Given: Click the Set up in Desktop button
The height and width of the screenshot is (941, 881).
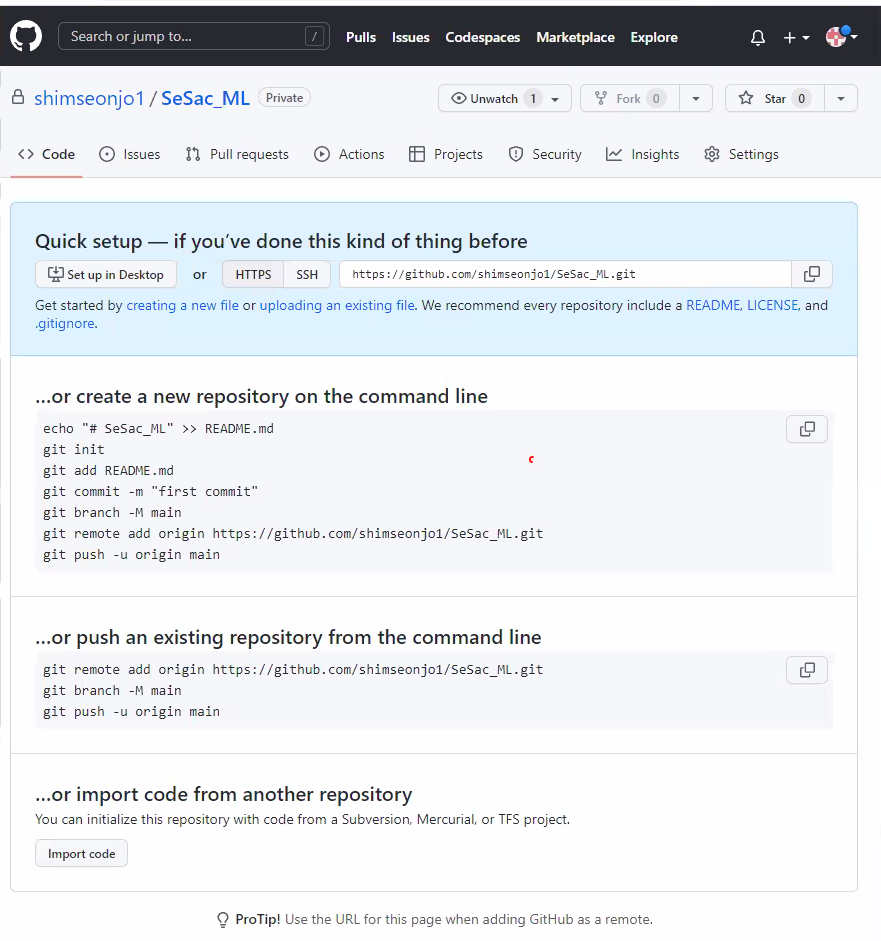Looking at the screenshot, I should tap(106, 274).
